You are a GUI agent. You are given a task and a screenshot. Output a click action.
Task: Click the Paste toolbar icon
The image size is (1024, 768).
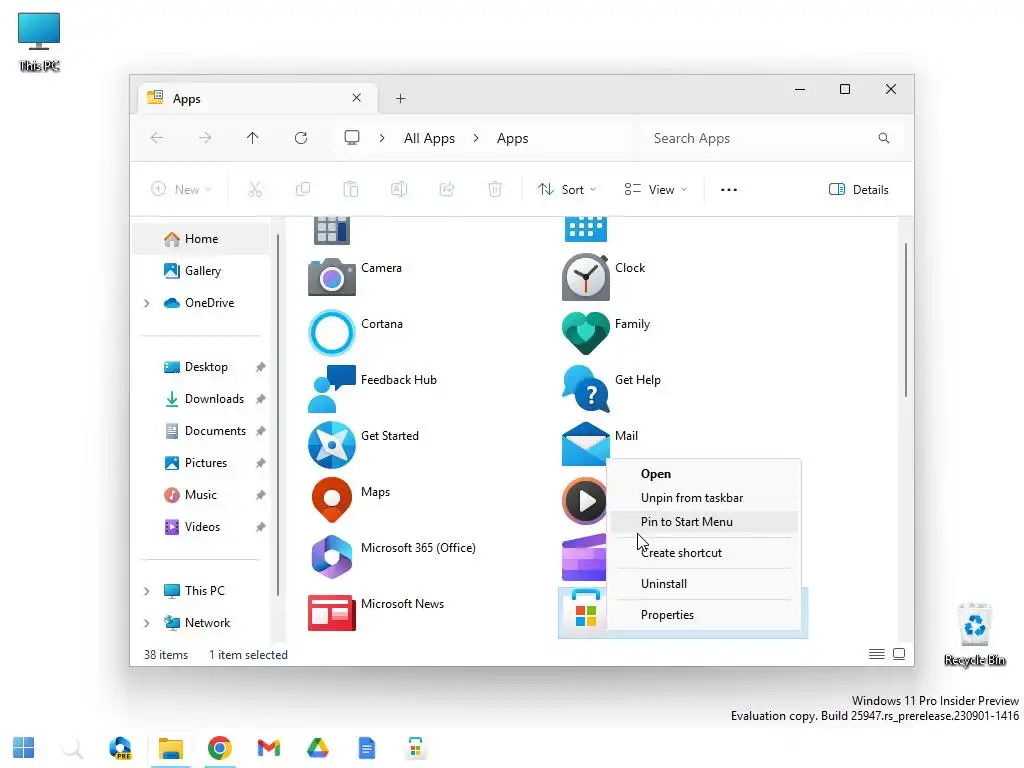pyautogui.click(x=351, y=189)
